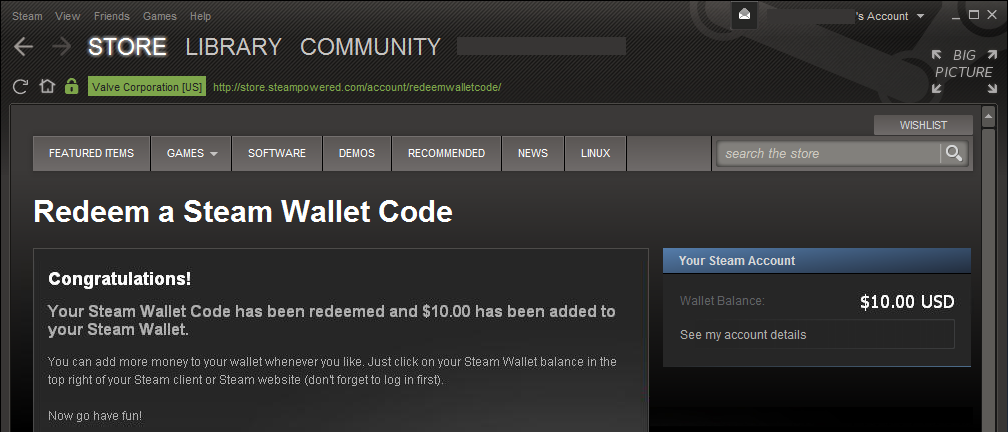Follow the See my account details link

click(743, 334)
